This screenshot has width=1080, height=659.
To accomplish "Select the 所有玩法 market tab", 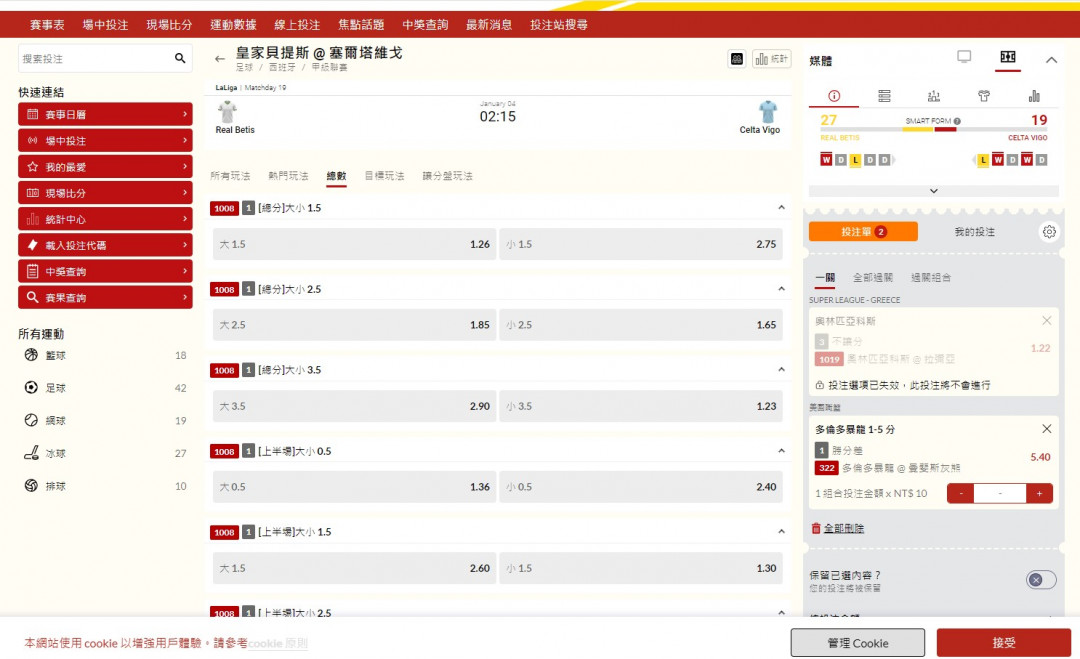I will (x=230, y=176).
